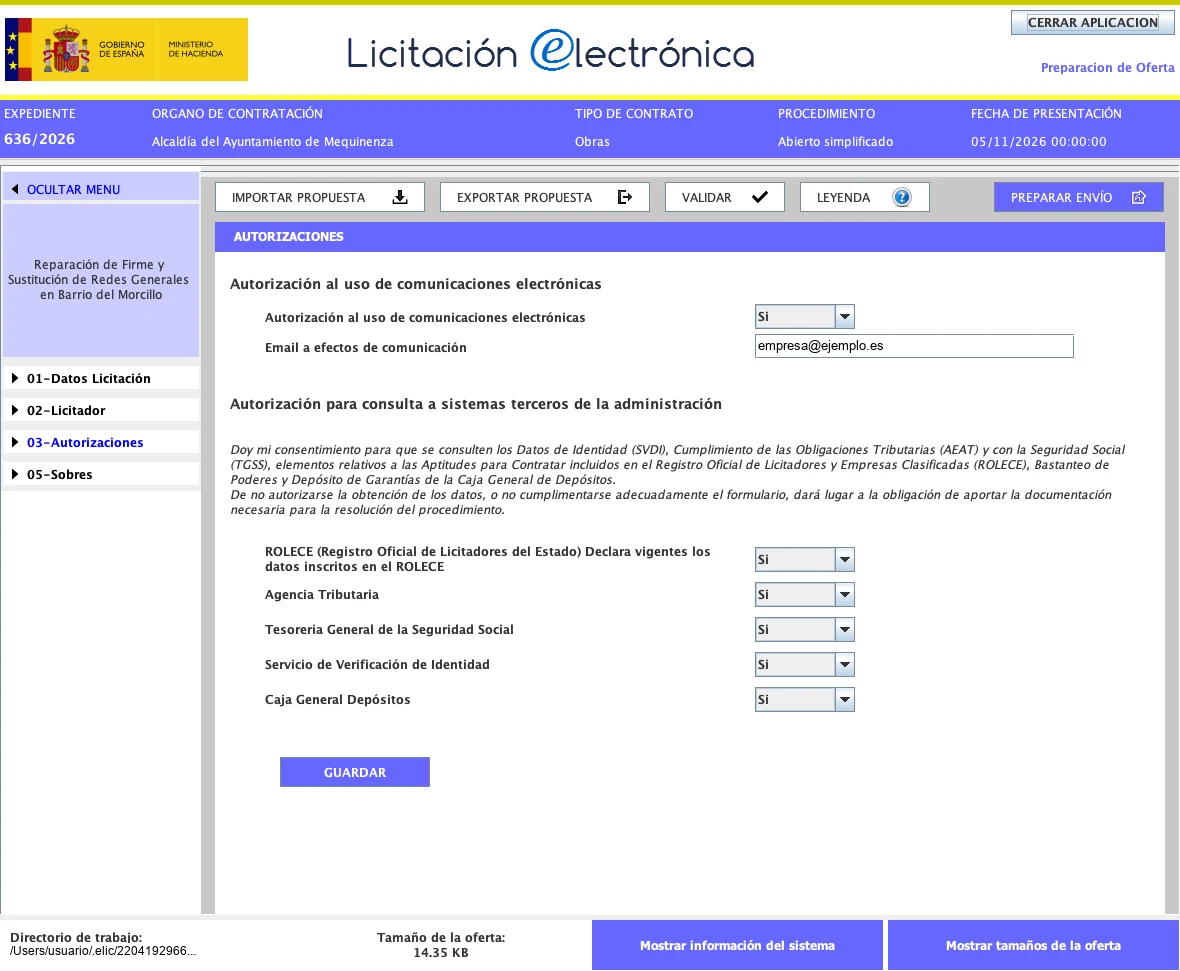Hide sidebar with Ocultar Menu
This screenshot has height=971, width=1180.
101,190
